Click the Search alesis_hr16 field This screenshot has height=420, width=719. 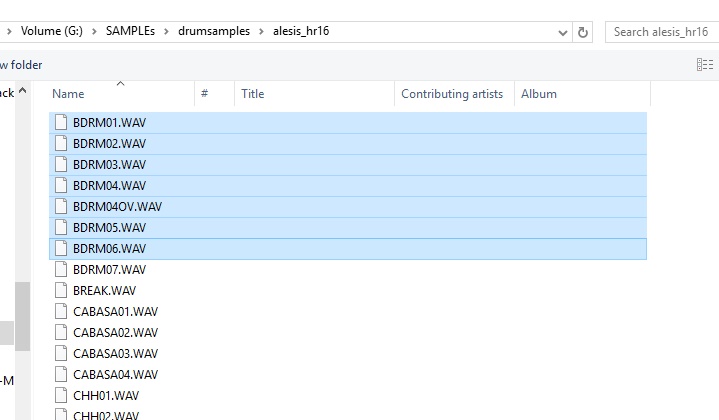(x=662, y=32)
